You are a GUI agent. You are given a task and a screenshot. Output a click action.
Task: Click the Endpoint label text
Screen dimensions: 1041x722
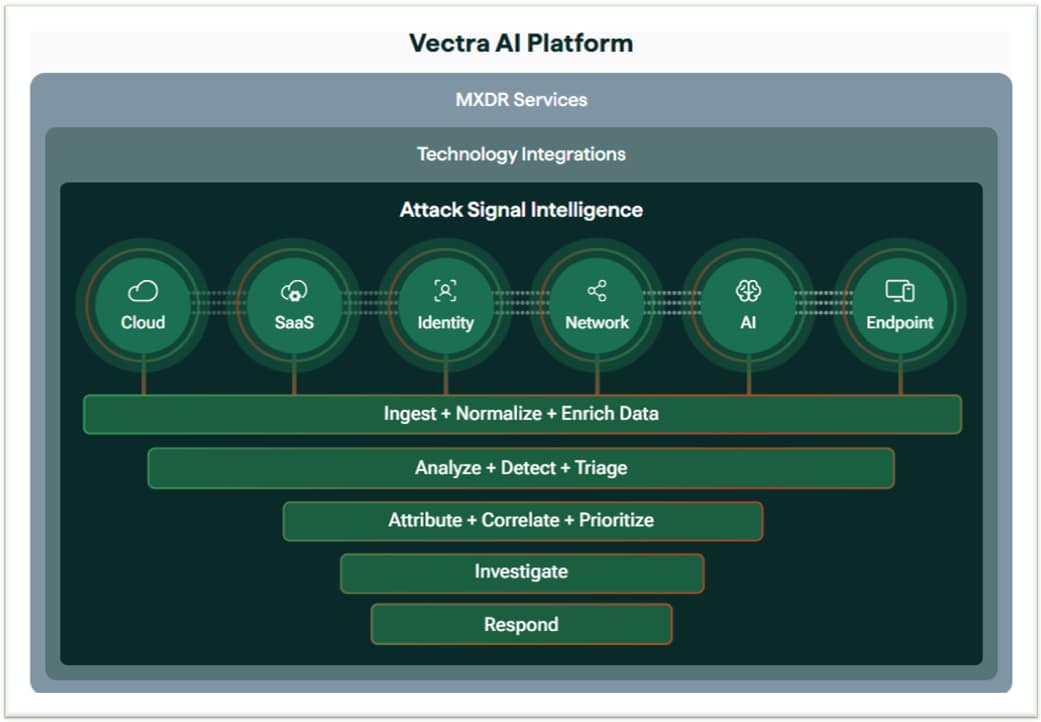coord(899,323)
